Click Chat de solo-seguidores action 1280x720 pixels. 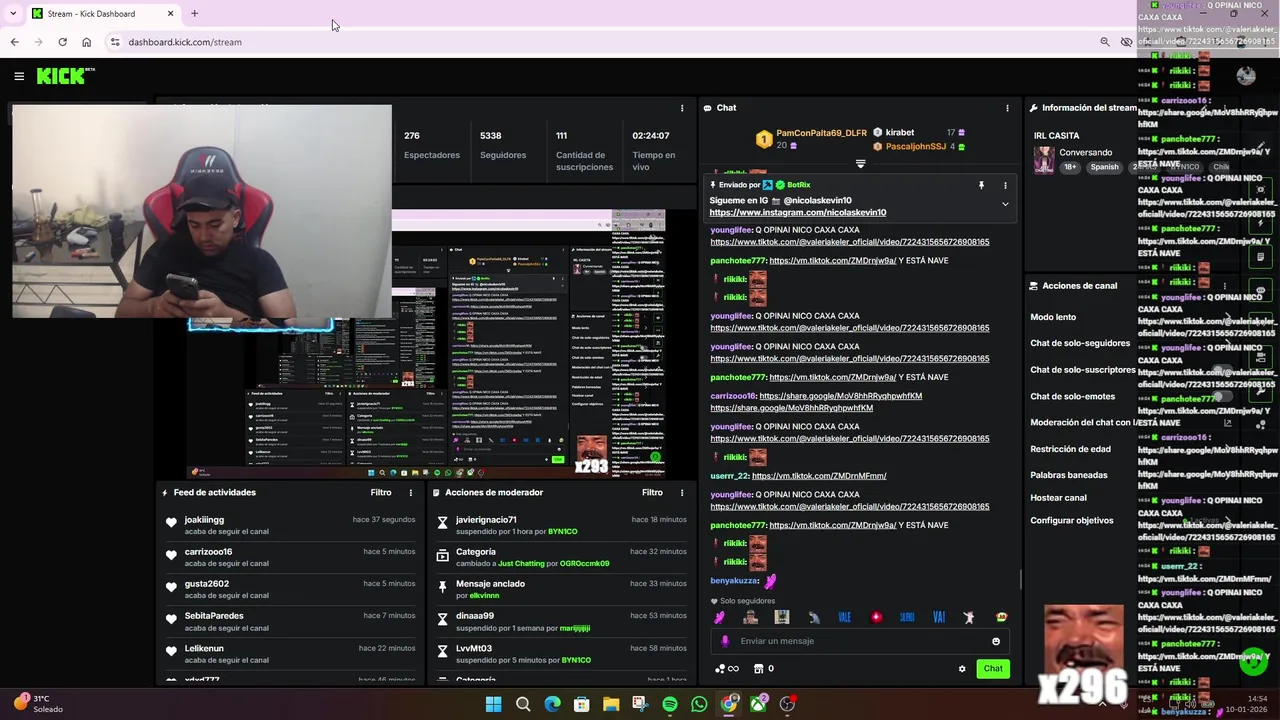1080,343
